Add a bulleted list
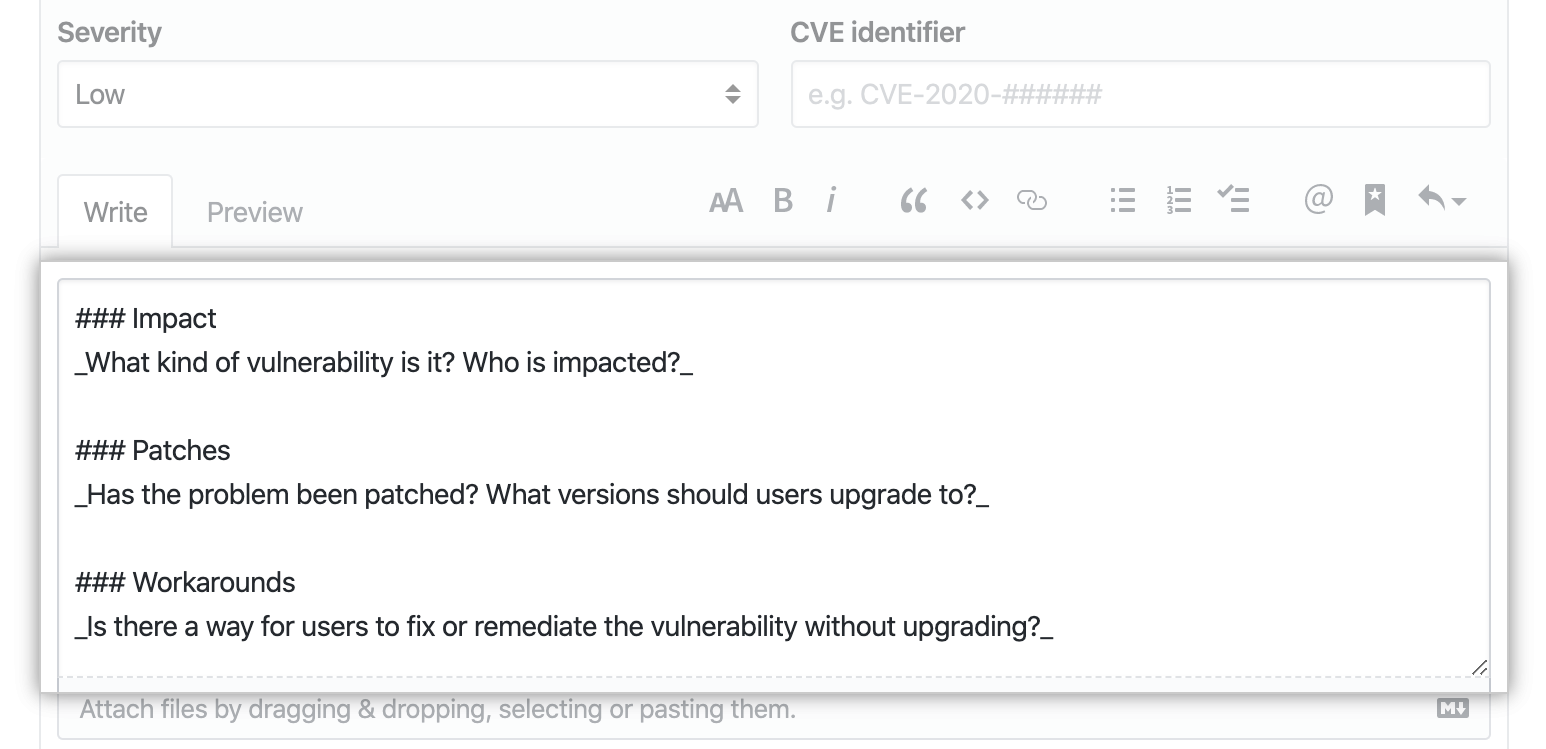The image size is (1546, 749). tap(1122, 200)
